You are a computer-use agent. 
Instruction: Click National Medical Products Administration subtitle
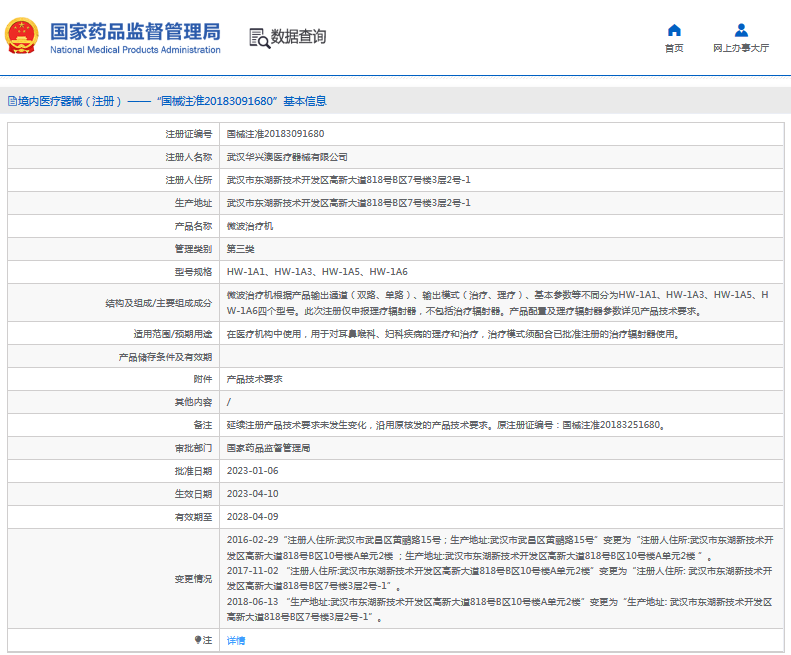135,50
